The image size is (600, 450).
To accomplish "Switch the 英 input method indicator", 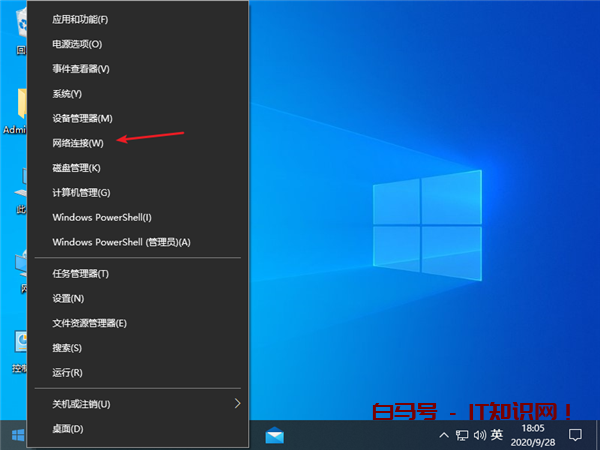I will pyautogui.click(x=496, y=435).
